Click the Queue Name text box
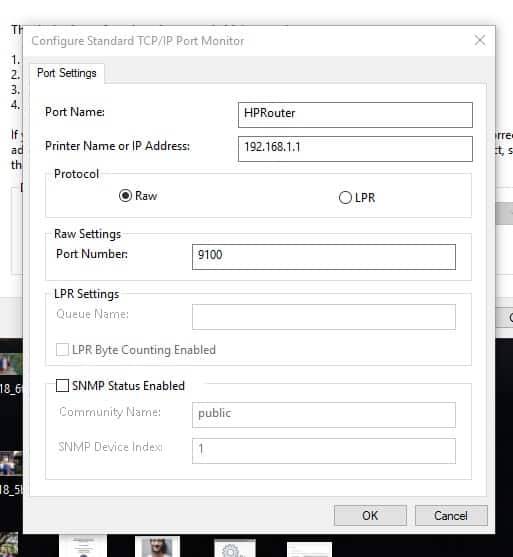This screenshot has width=513, height=557. tap(324, 317)
